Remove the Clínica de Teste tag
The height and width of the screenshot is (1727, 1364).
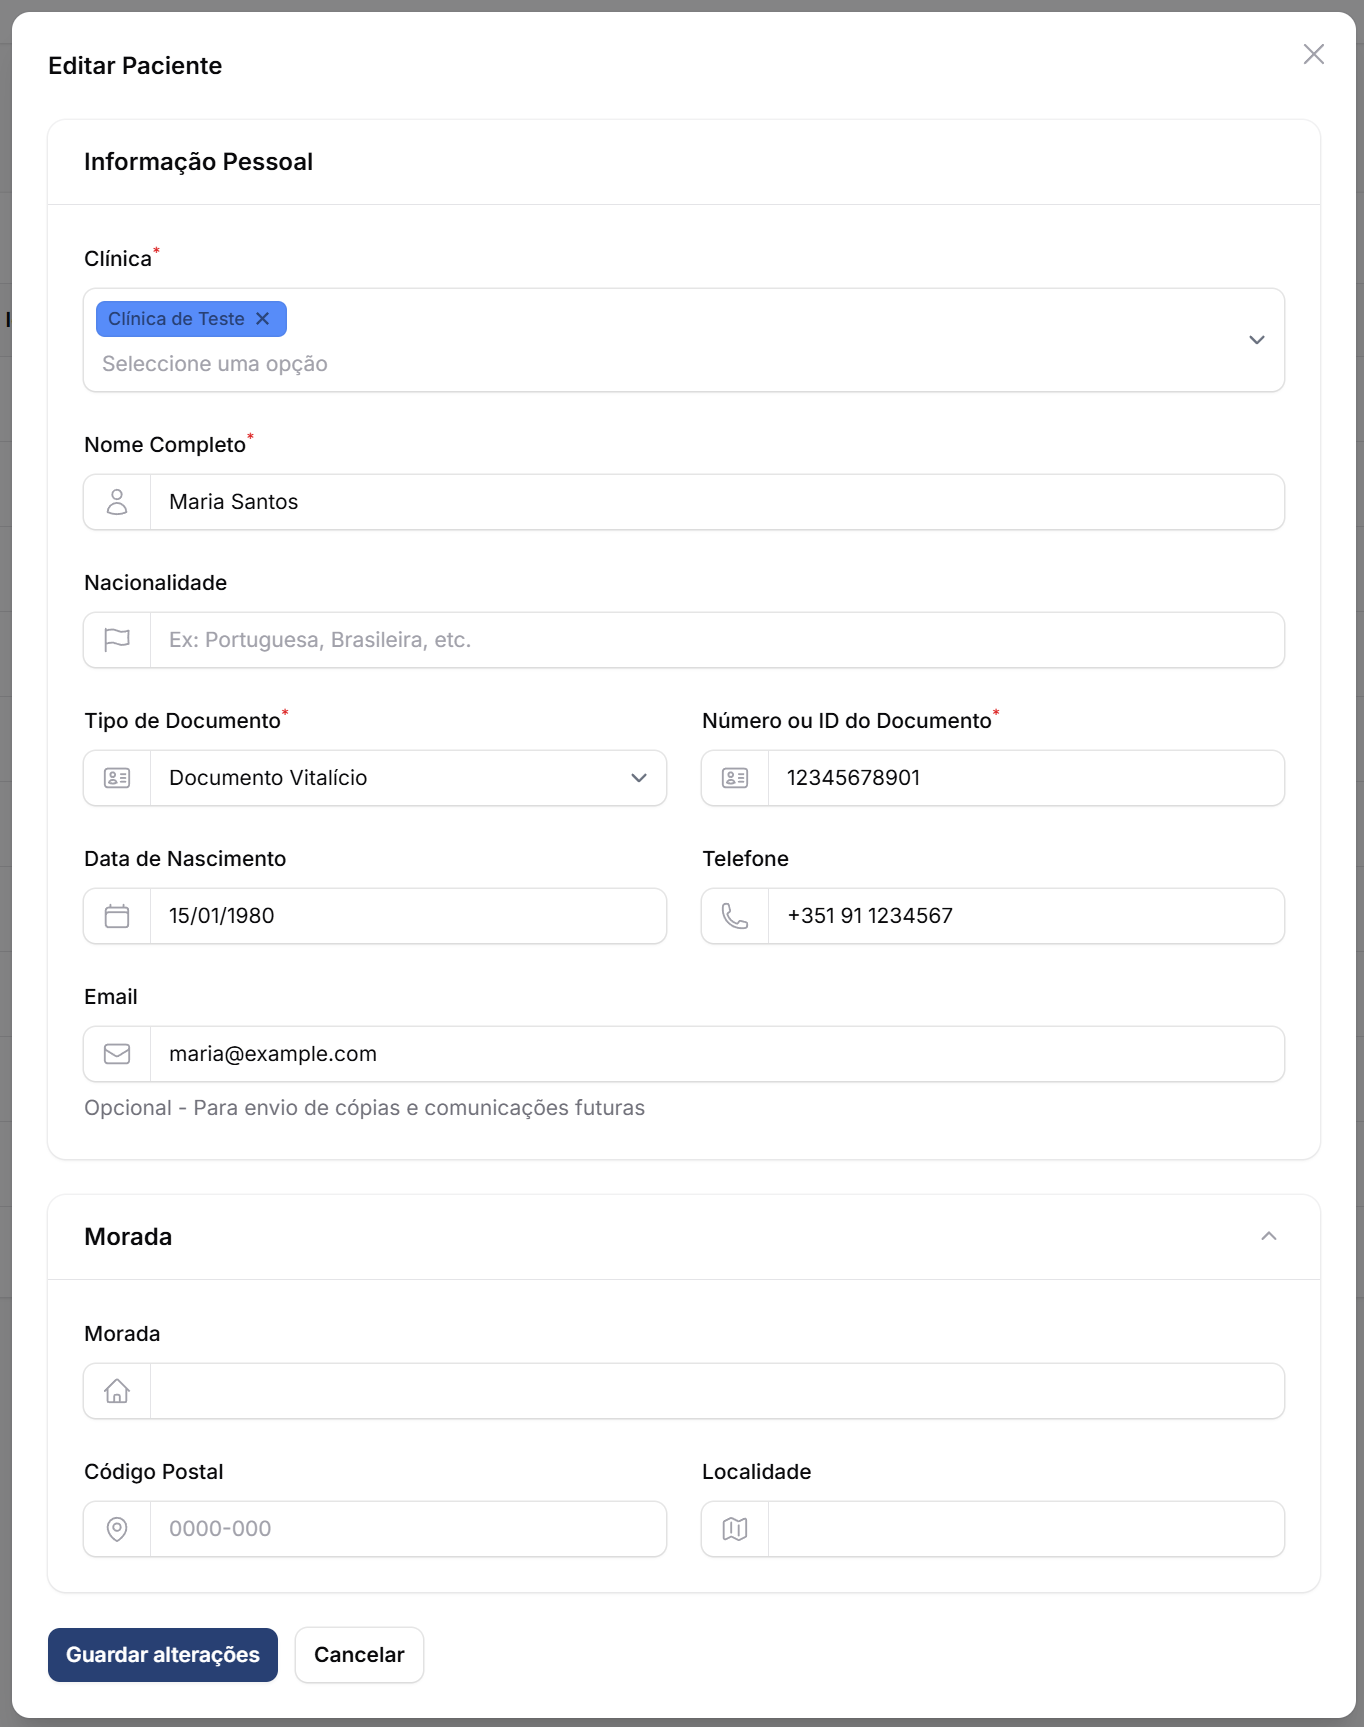263,319
